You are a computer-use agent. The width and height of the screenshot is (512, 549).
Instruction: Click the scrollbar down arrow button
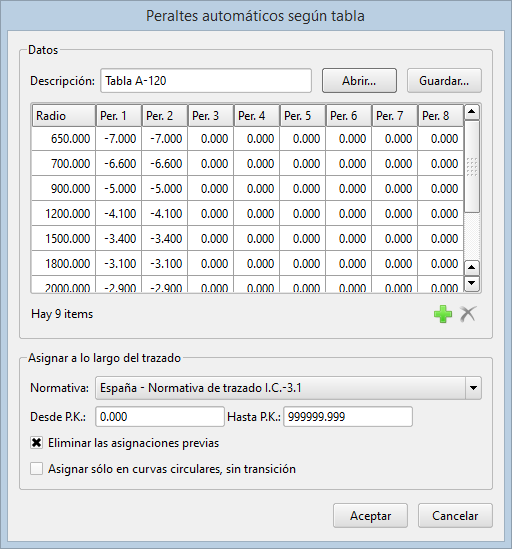click(472, 283)
